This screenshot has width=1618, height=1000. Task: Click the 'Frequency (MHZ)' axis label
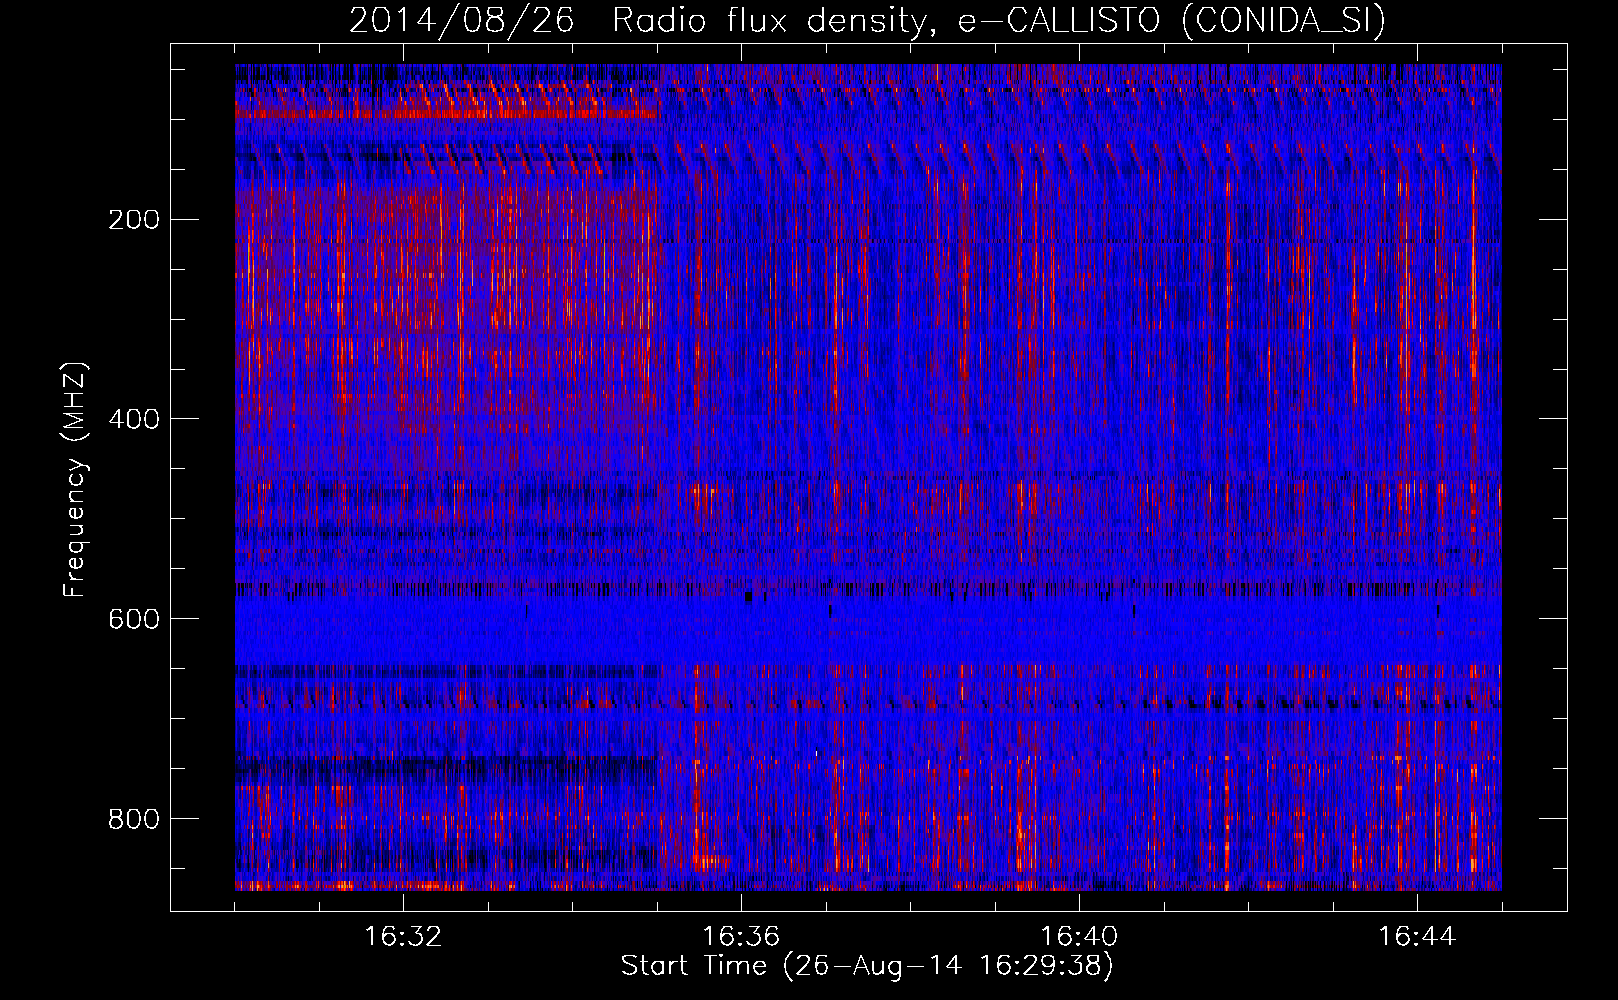[75, 479]
